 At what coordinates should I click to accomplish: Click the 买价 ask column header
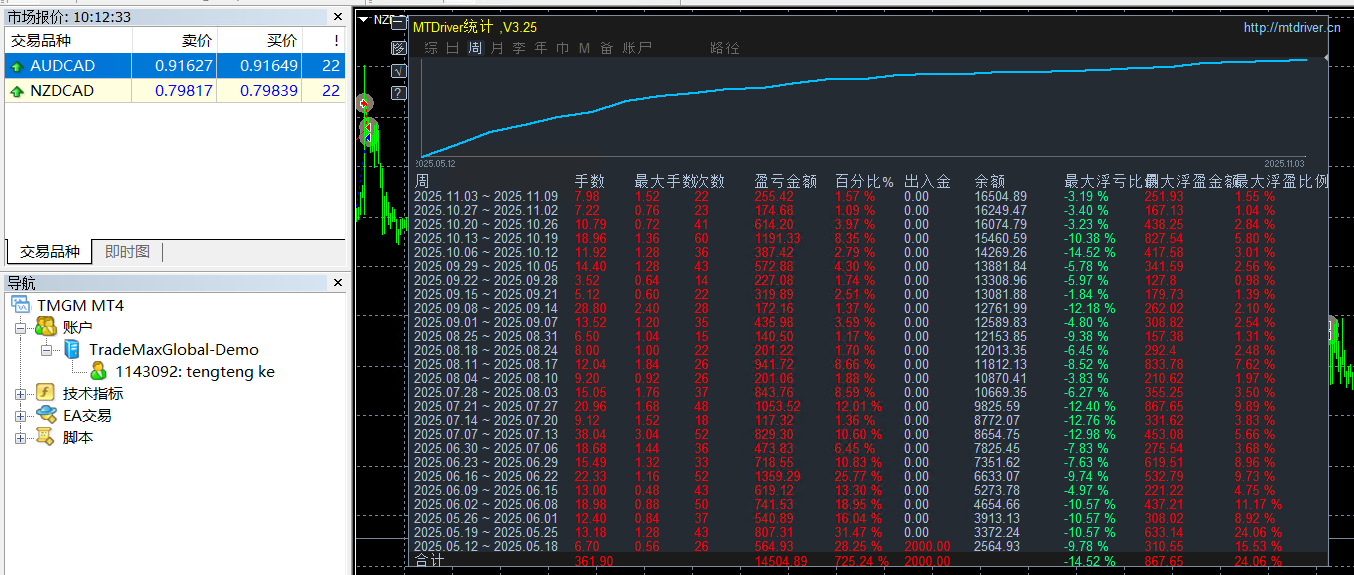tap(260, 41)
